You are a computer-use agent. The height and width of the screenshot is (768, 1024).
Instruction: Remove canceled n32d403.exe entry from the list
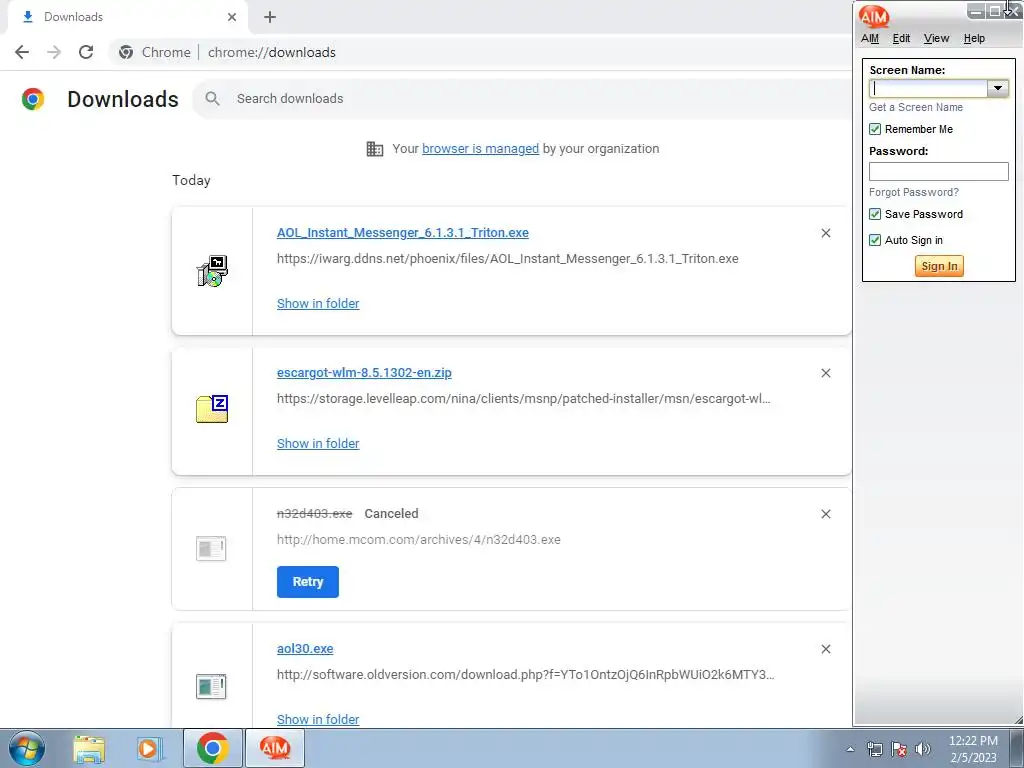[x=825, y=514]
